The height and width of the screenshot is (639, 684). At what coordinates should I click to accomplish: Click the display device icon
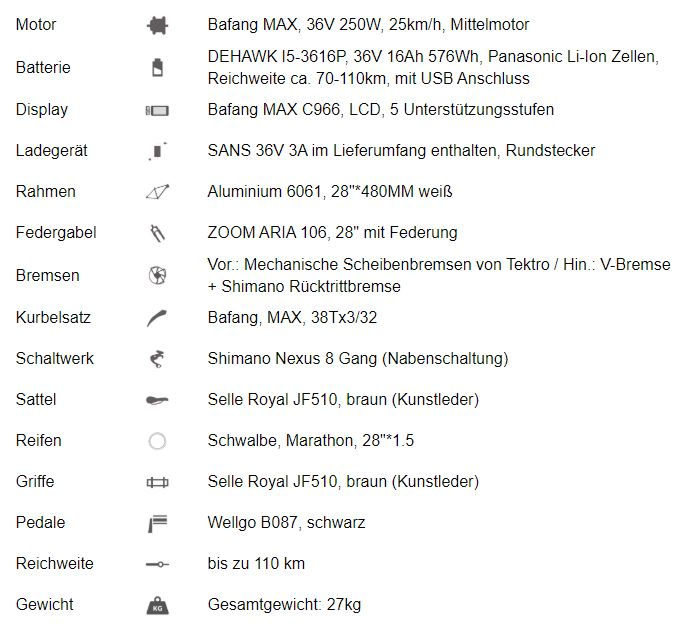point(157,111)
